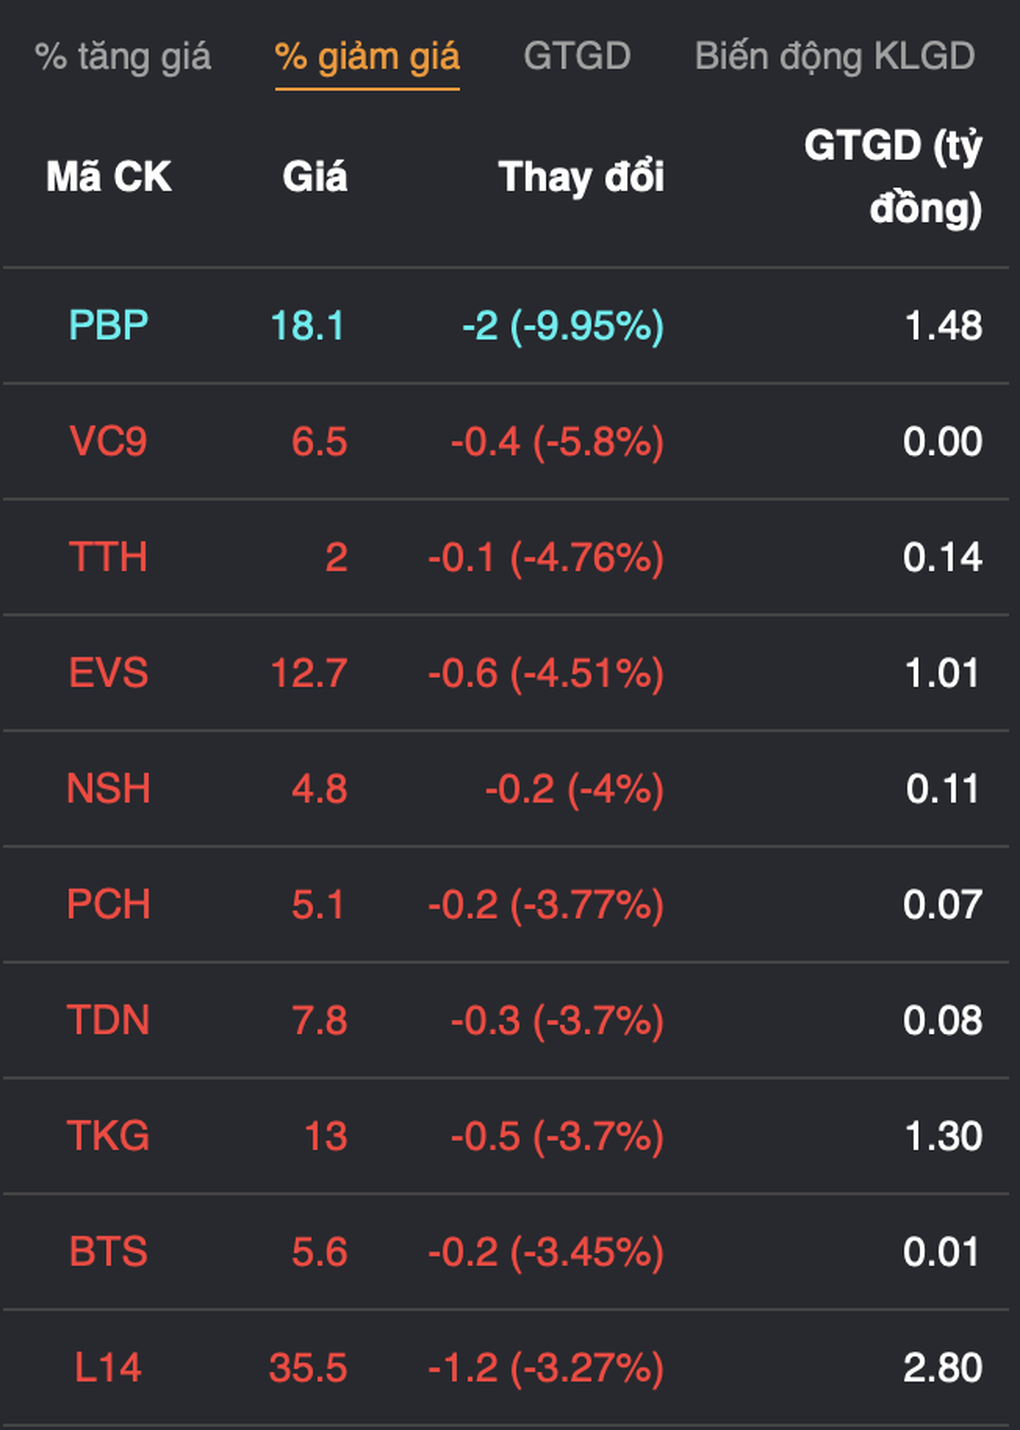Open the EVS stock ticker
This screenshot has width=1020, height=1430.
coord(109,673)
